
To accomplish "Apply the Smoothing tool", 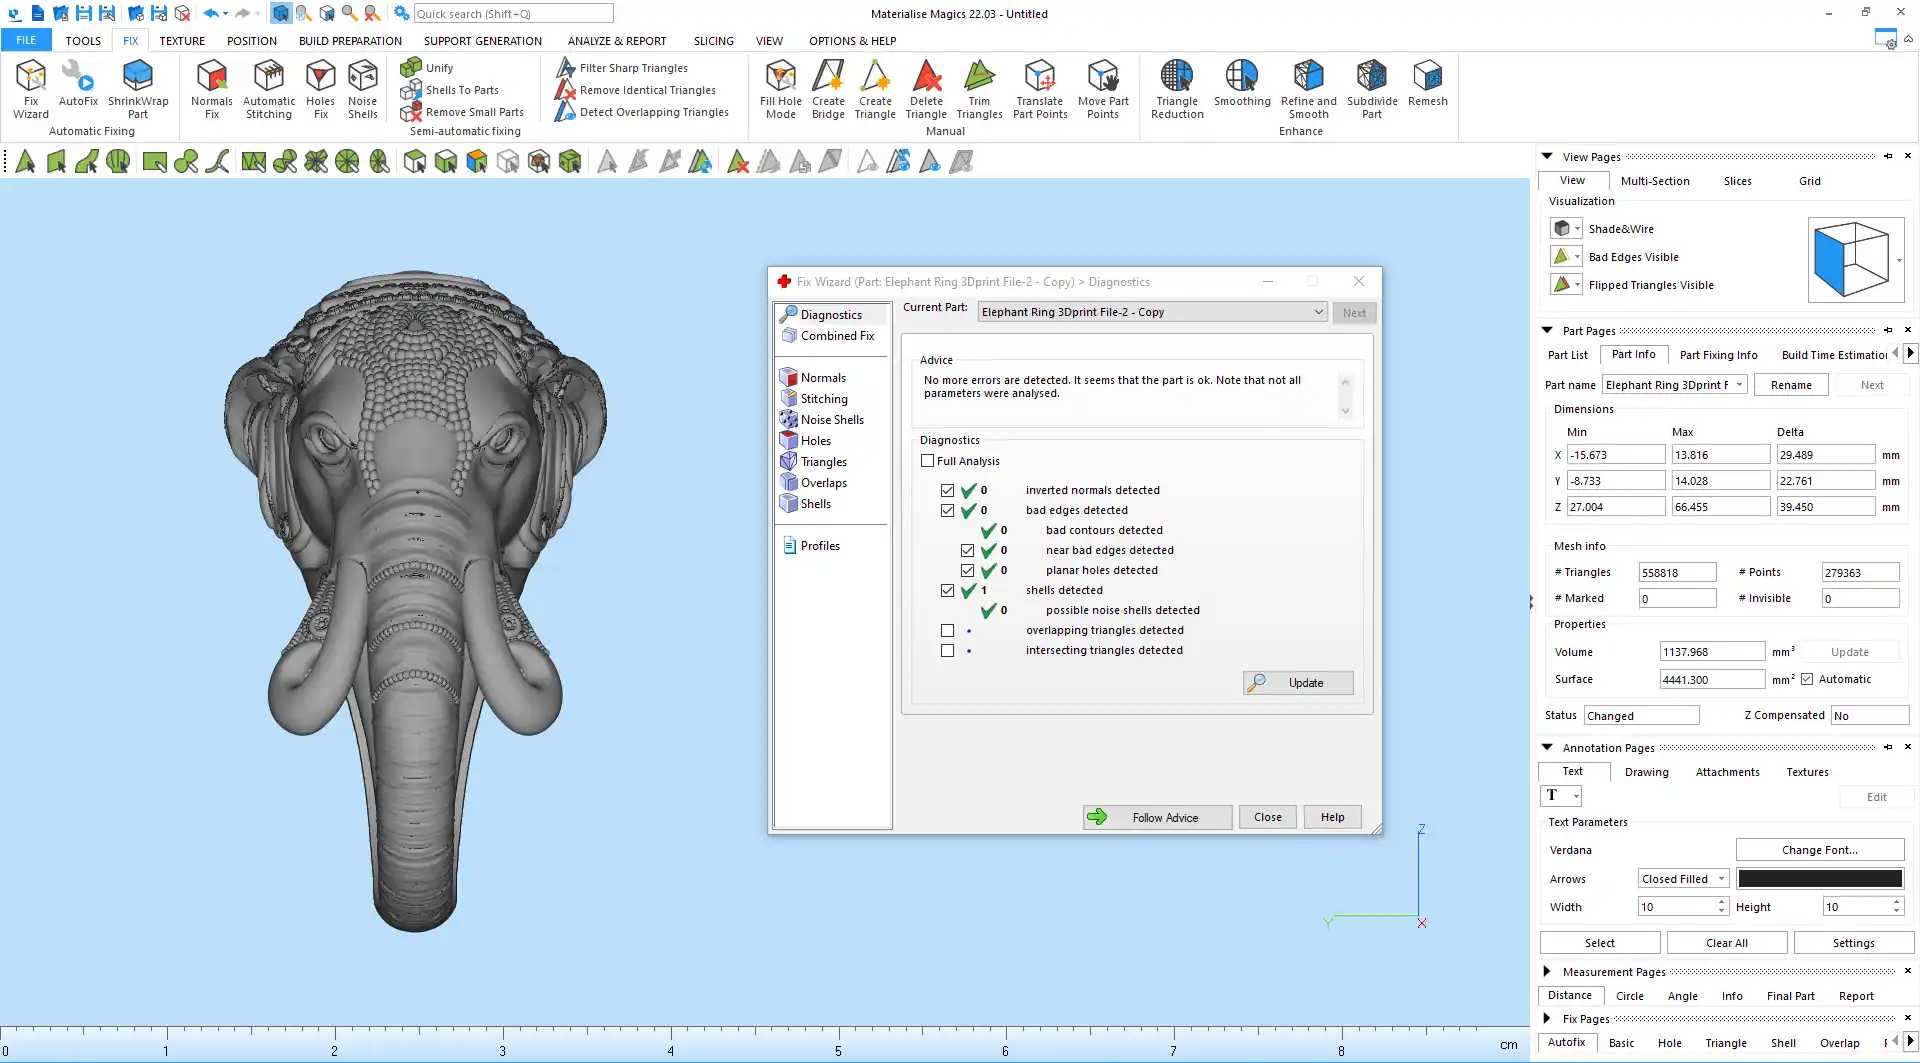I will point(1242,83).
